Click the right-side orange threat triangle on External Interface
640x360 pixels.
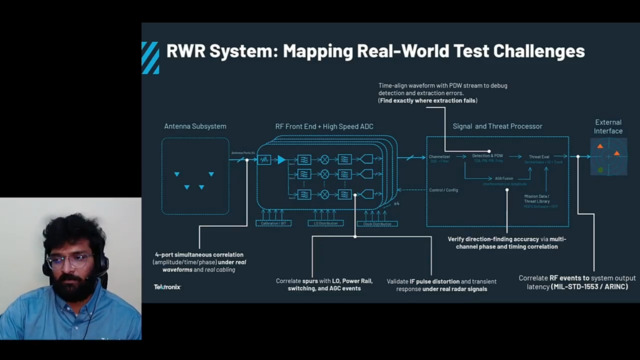pos(617,153)
